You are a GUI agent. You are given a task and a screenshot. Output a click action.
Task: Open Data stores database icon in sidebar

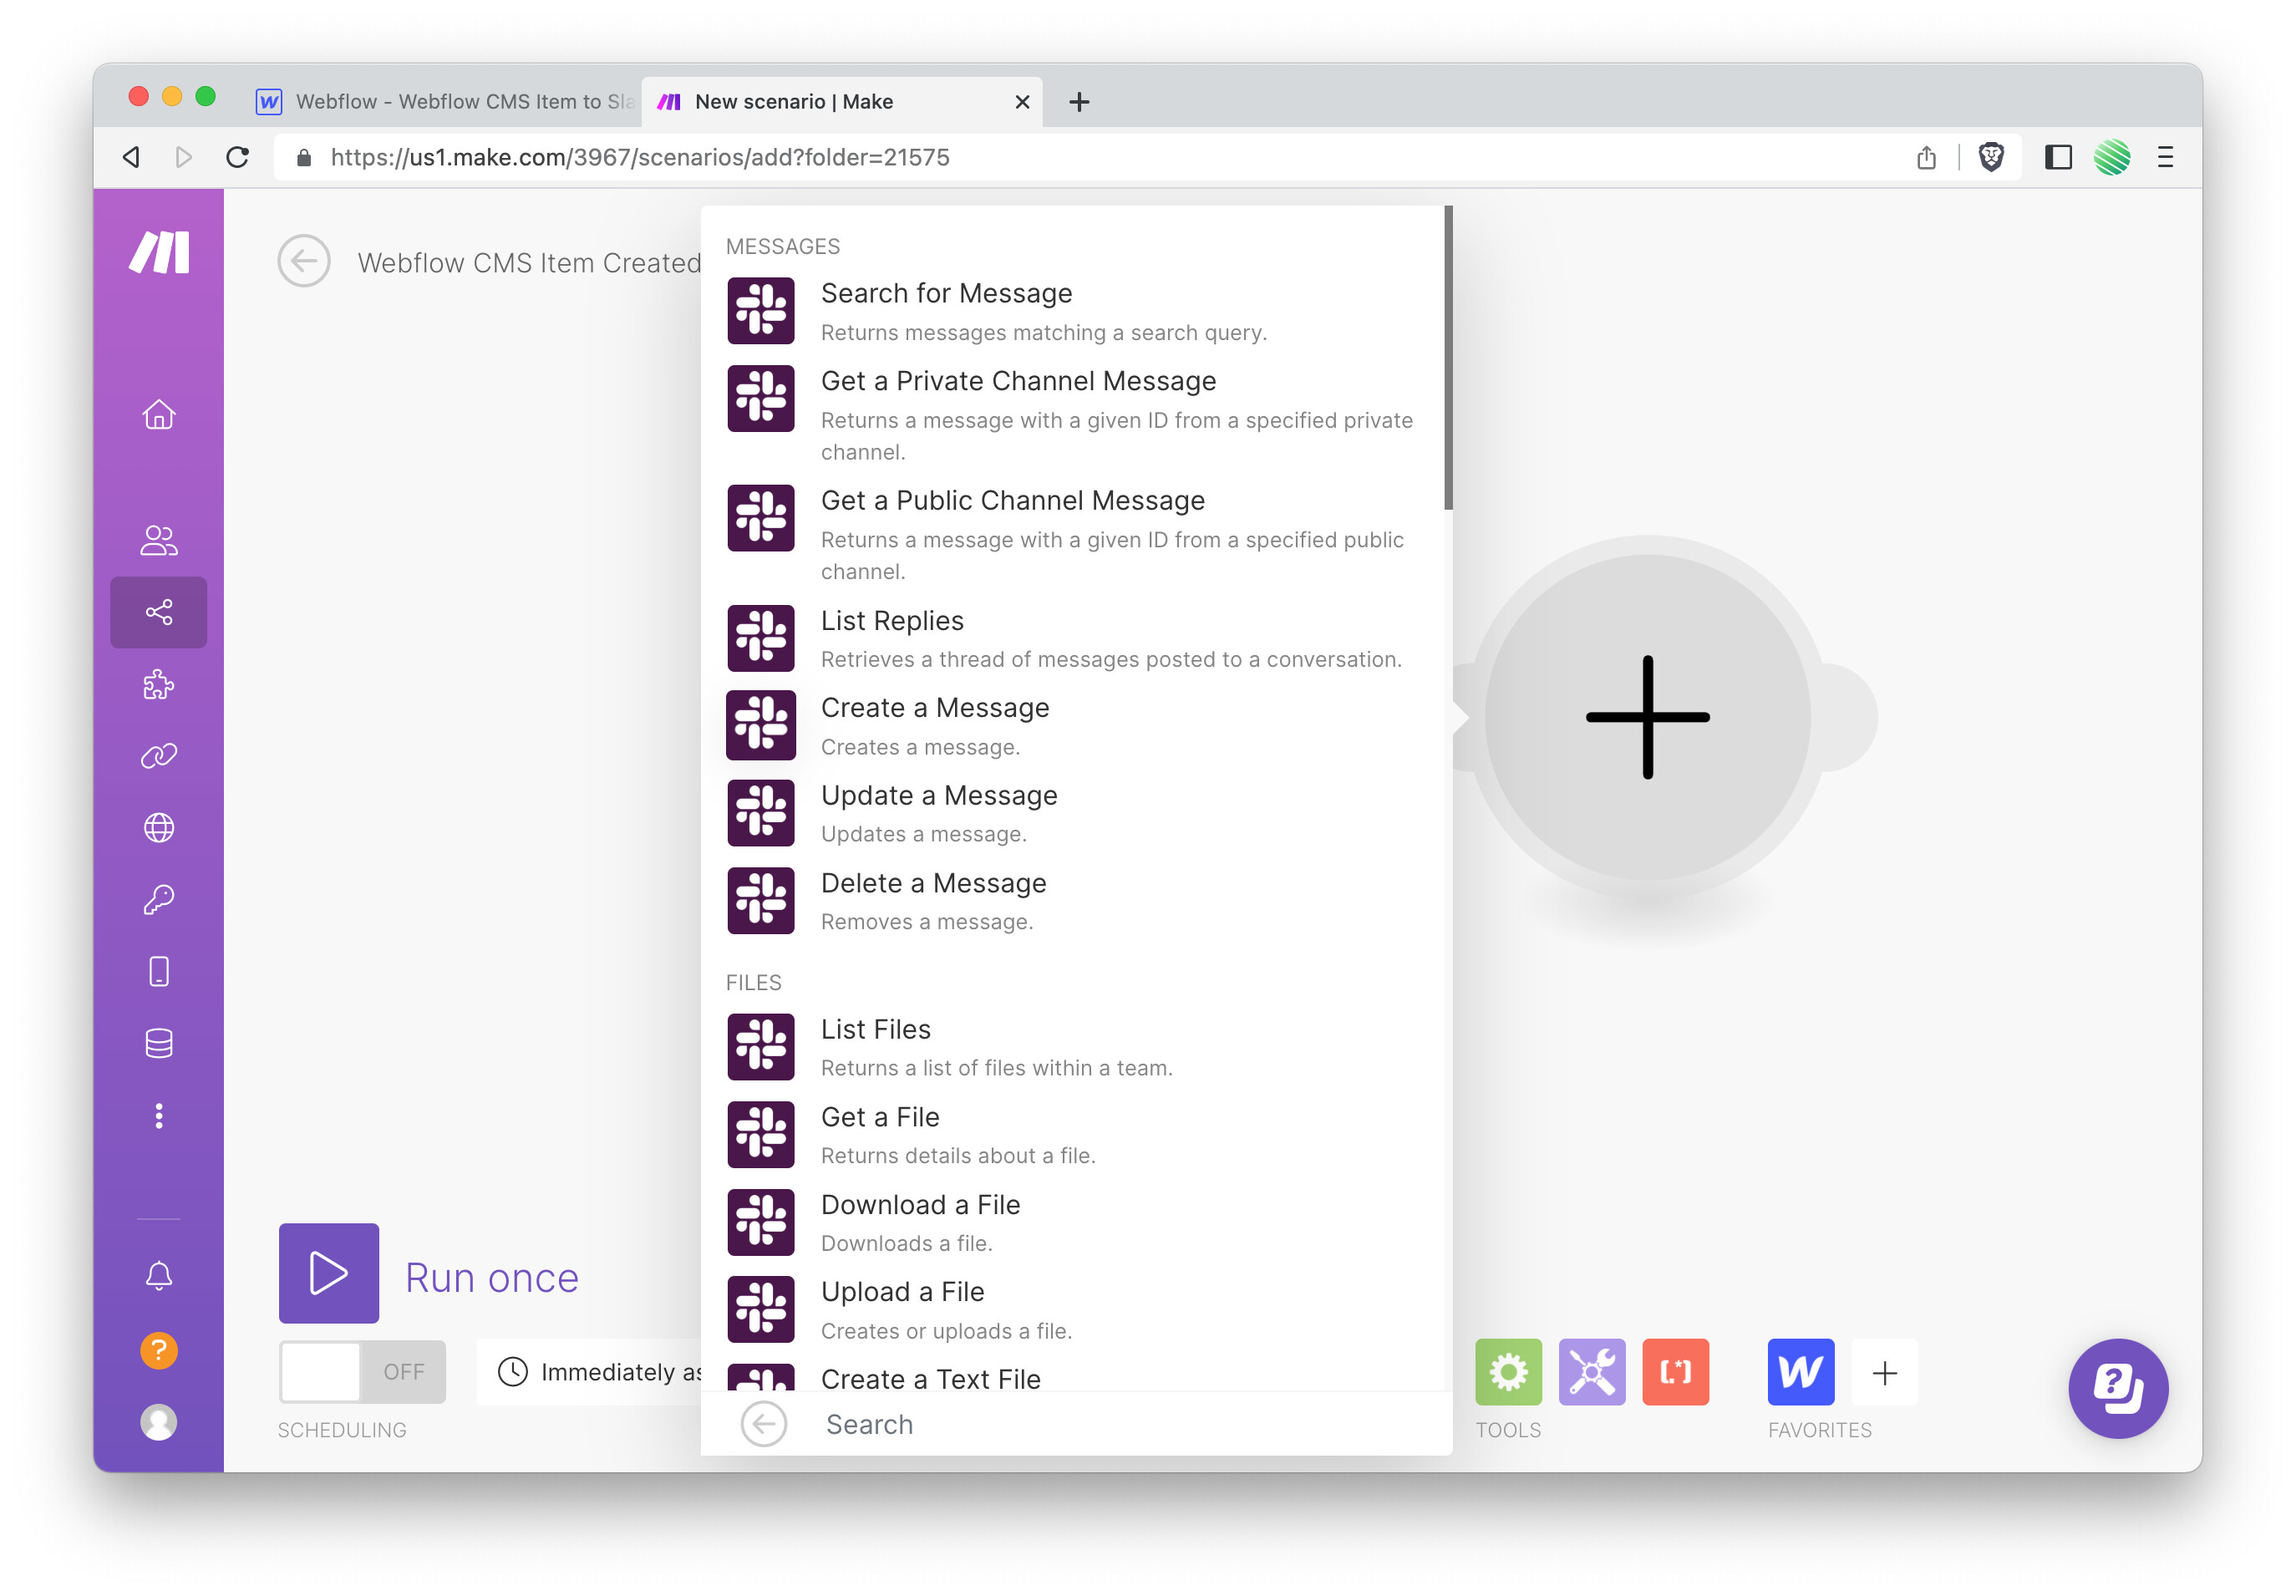point(158,1043)
